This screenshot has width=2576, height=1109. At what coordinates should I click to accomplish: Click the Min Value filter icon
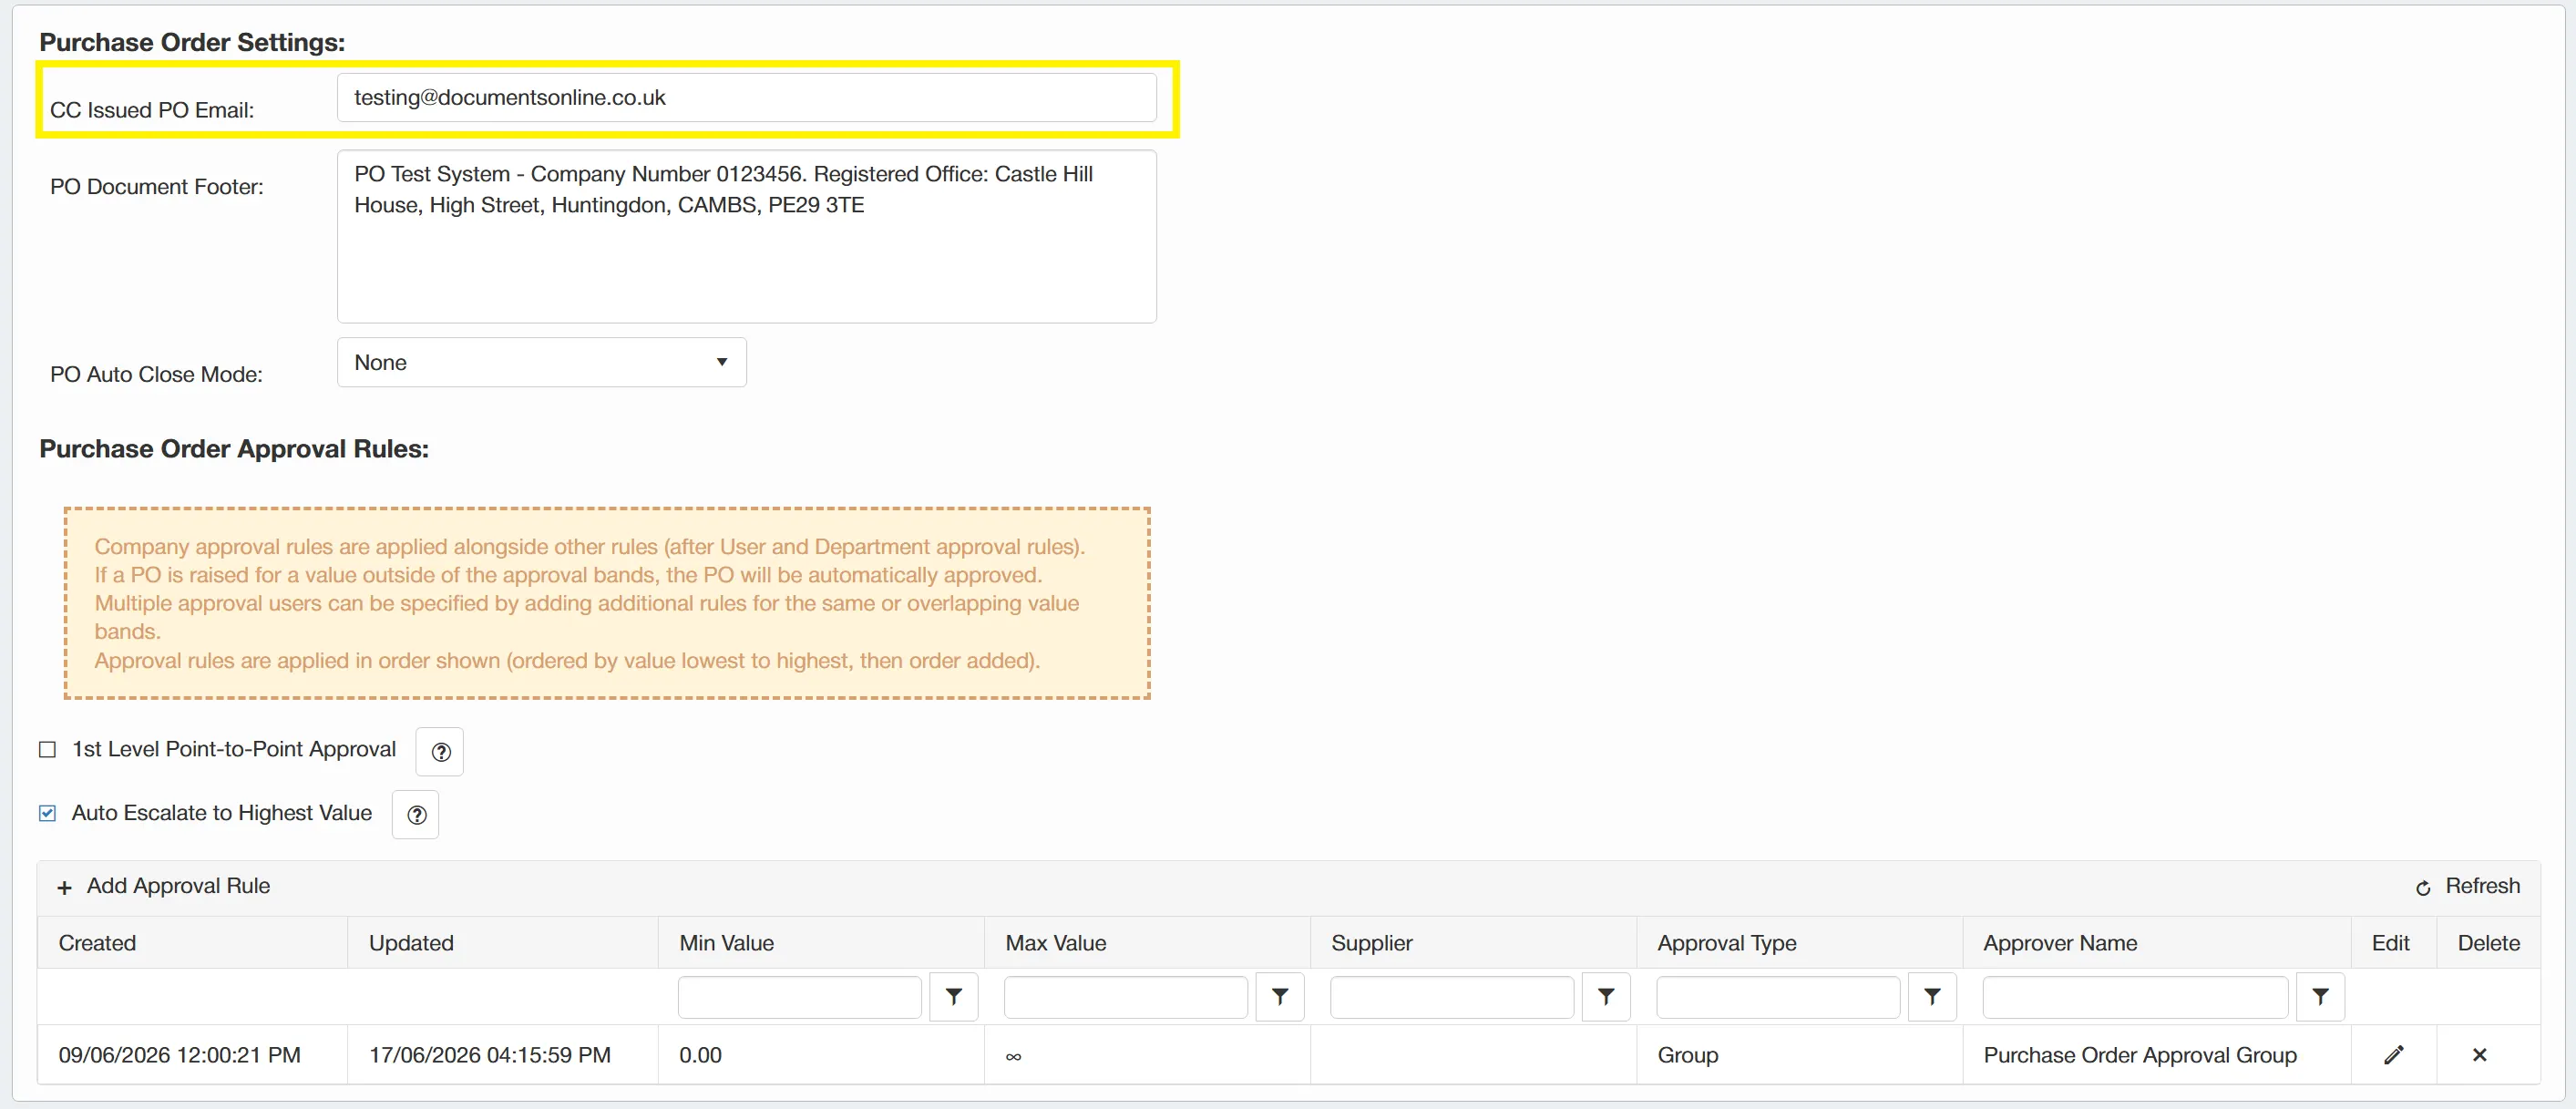[954, 997]
